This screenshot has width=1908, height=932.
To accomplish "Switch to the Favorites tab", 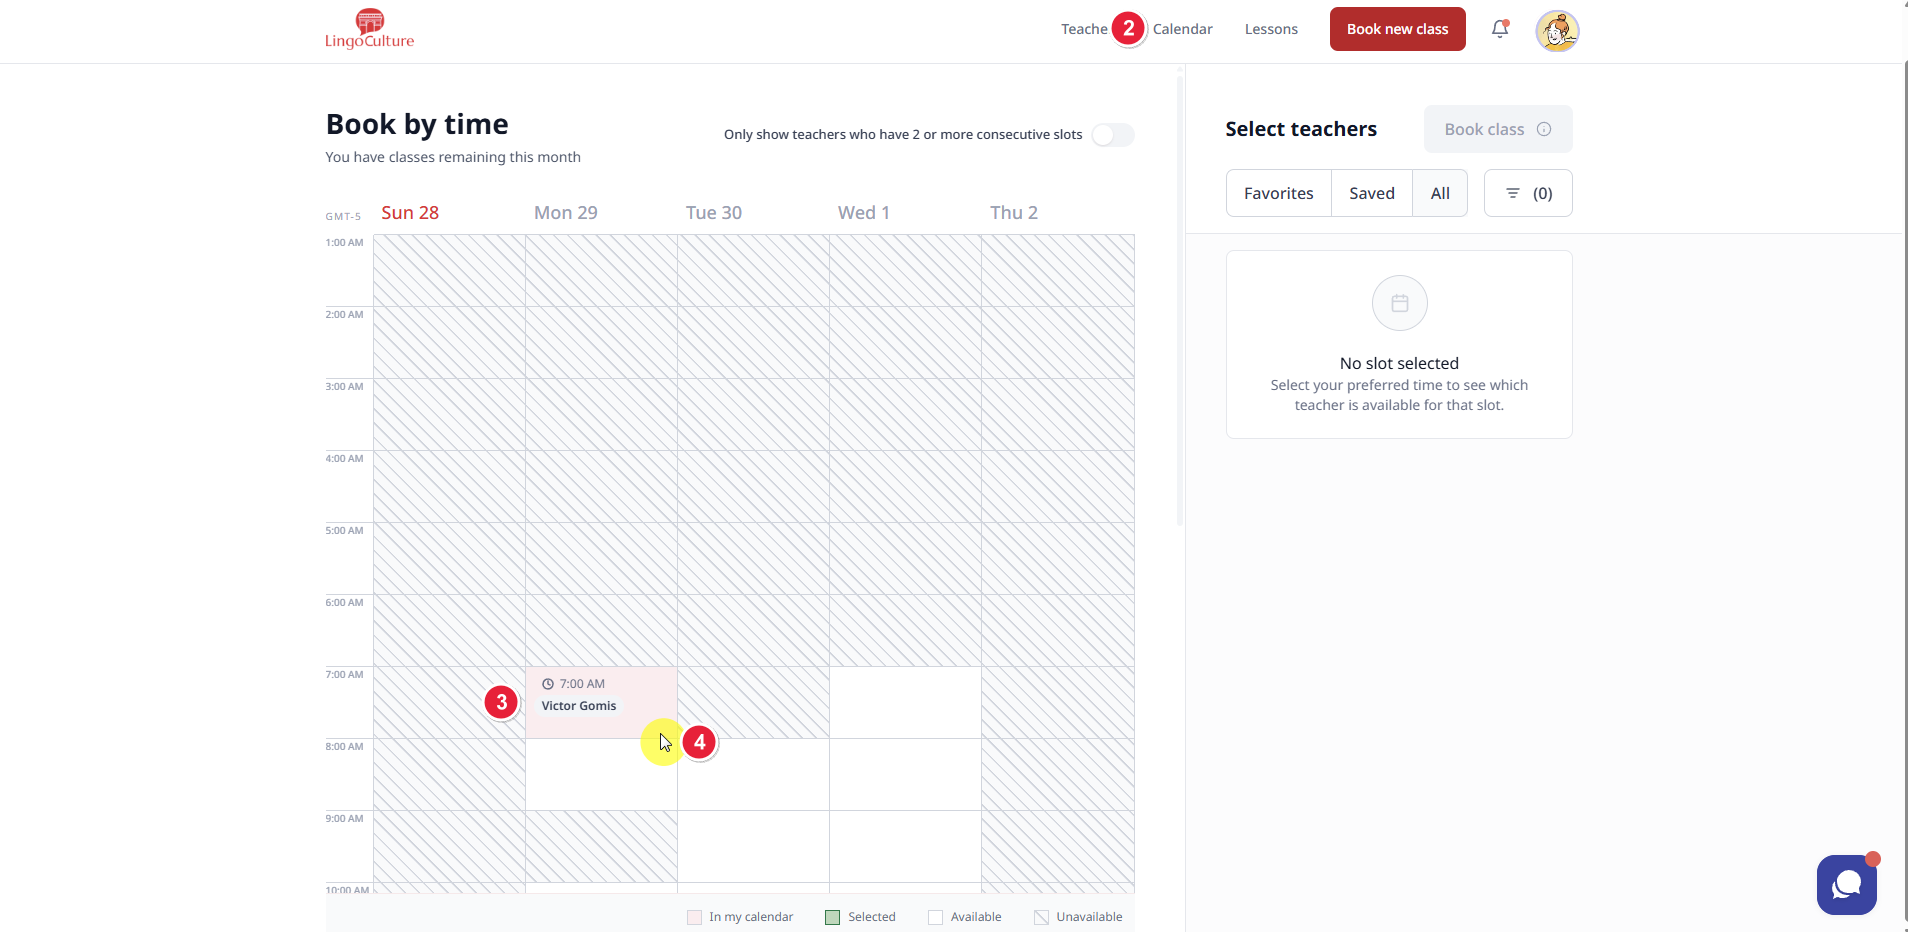I will 1278,193.
